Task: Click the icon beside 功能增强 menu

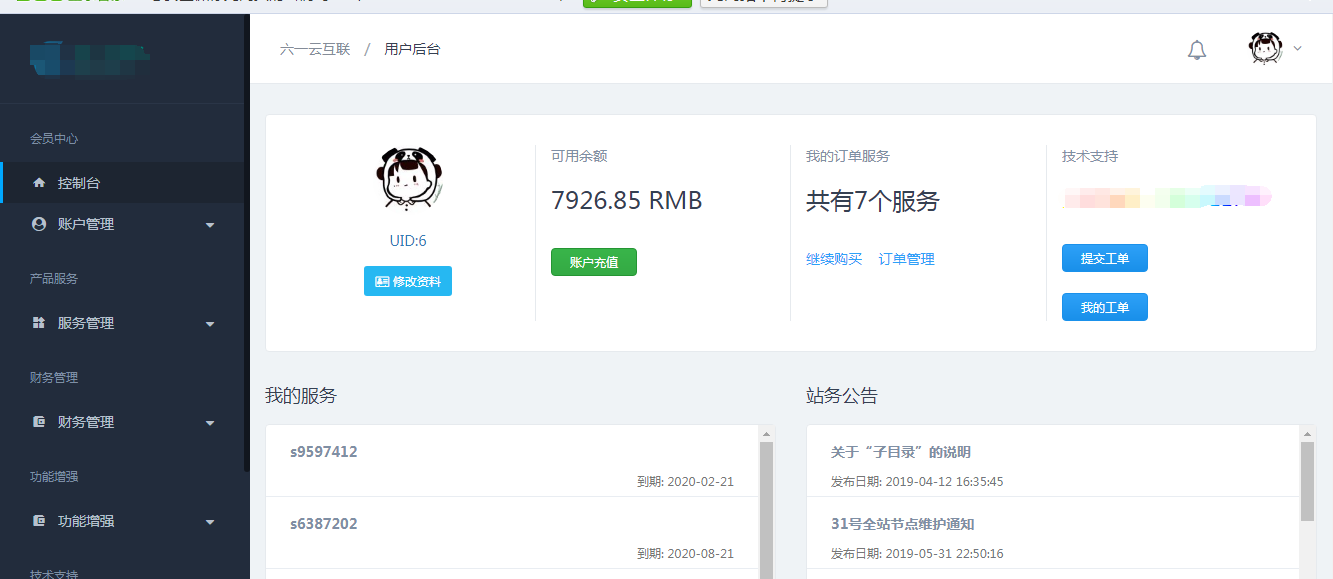Action: coord(39,521)
